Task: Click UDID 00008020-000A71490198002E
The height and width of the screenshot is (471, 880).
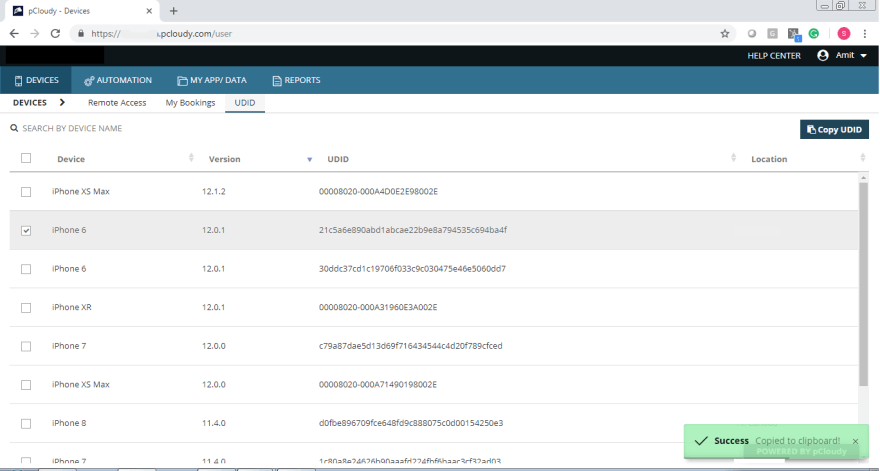Action: (378, 385)
